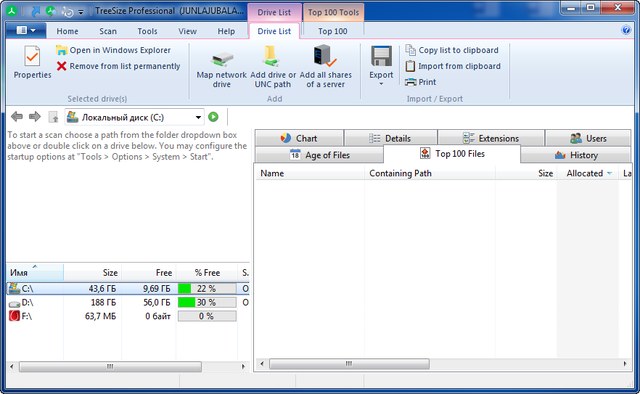Image resolution: width=640 pixels, height=394 pixels.
Task: Click the quick-access refresh icon
Action: (x=67, y=12)
